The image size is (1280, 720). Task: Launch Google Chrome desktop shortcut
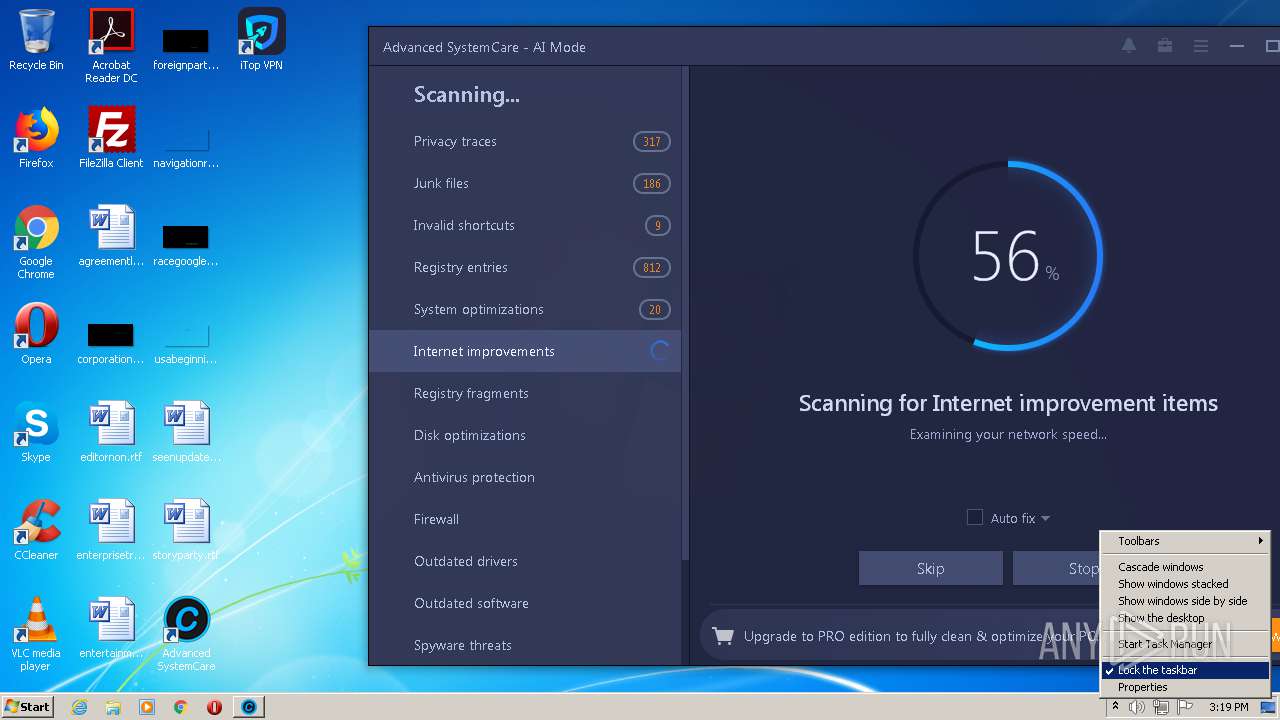coord(36,242)
